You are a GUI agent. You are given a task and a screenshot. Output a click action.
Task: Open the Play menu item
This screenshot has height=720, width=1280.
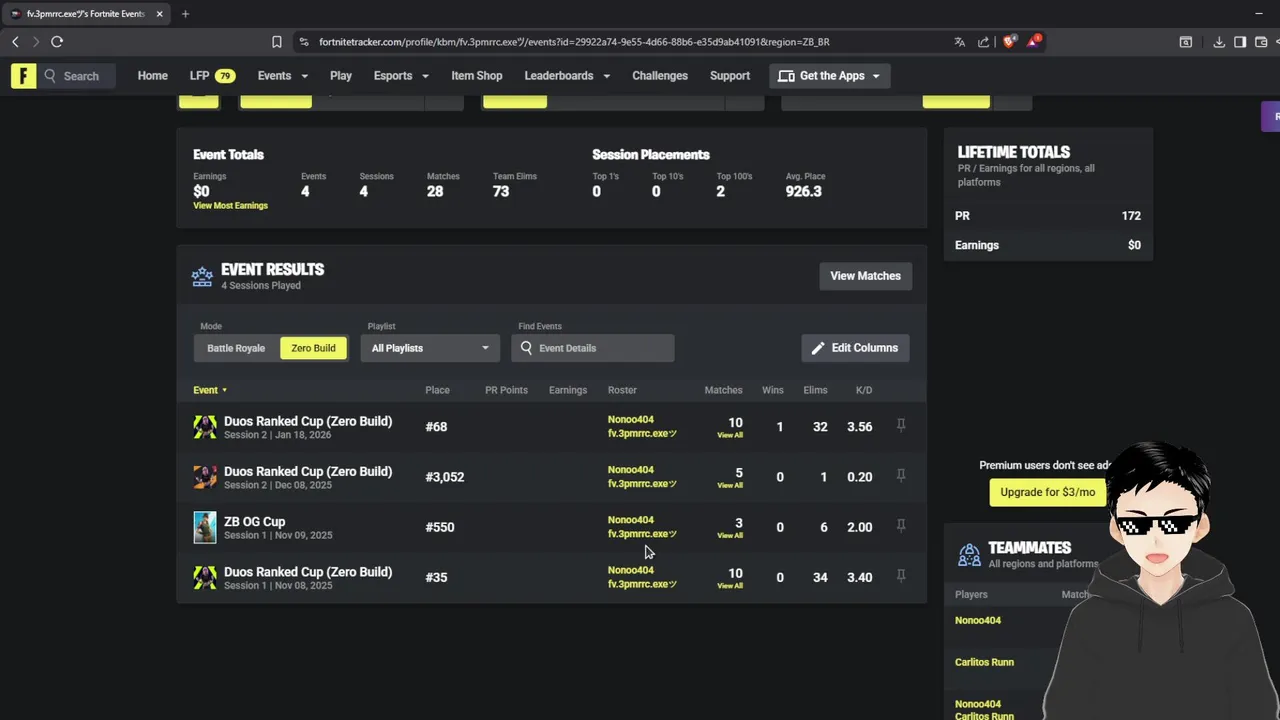pyautogui.click(x=341, y=76)
